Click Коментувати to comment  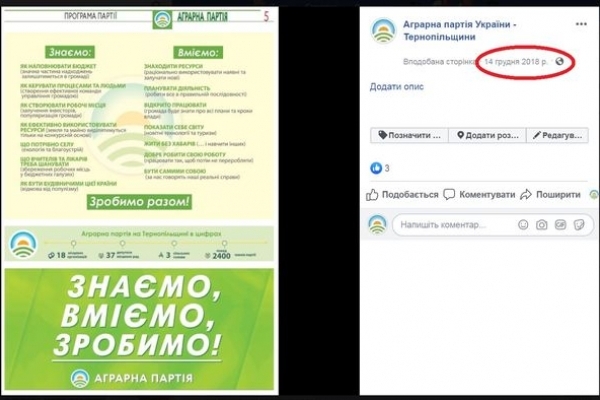pyautogui.click(x=479, y=194)
